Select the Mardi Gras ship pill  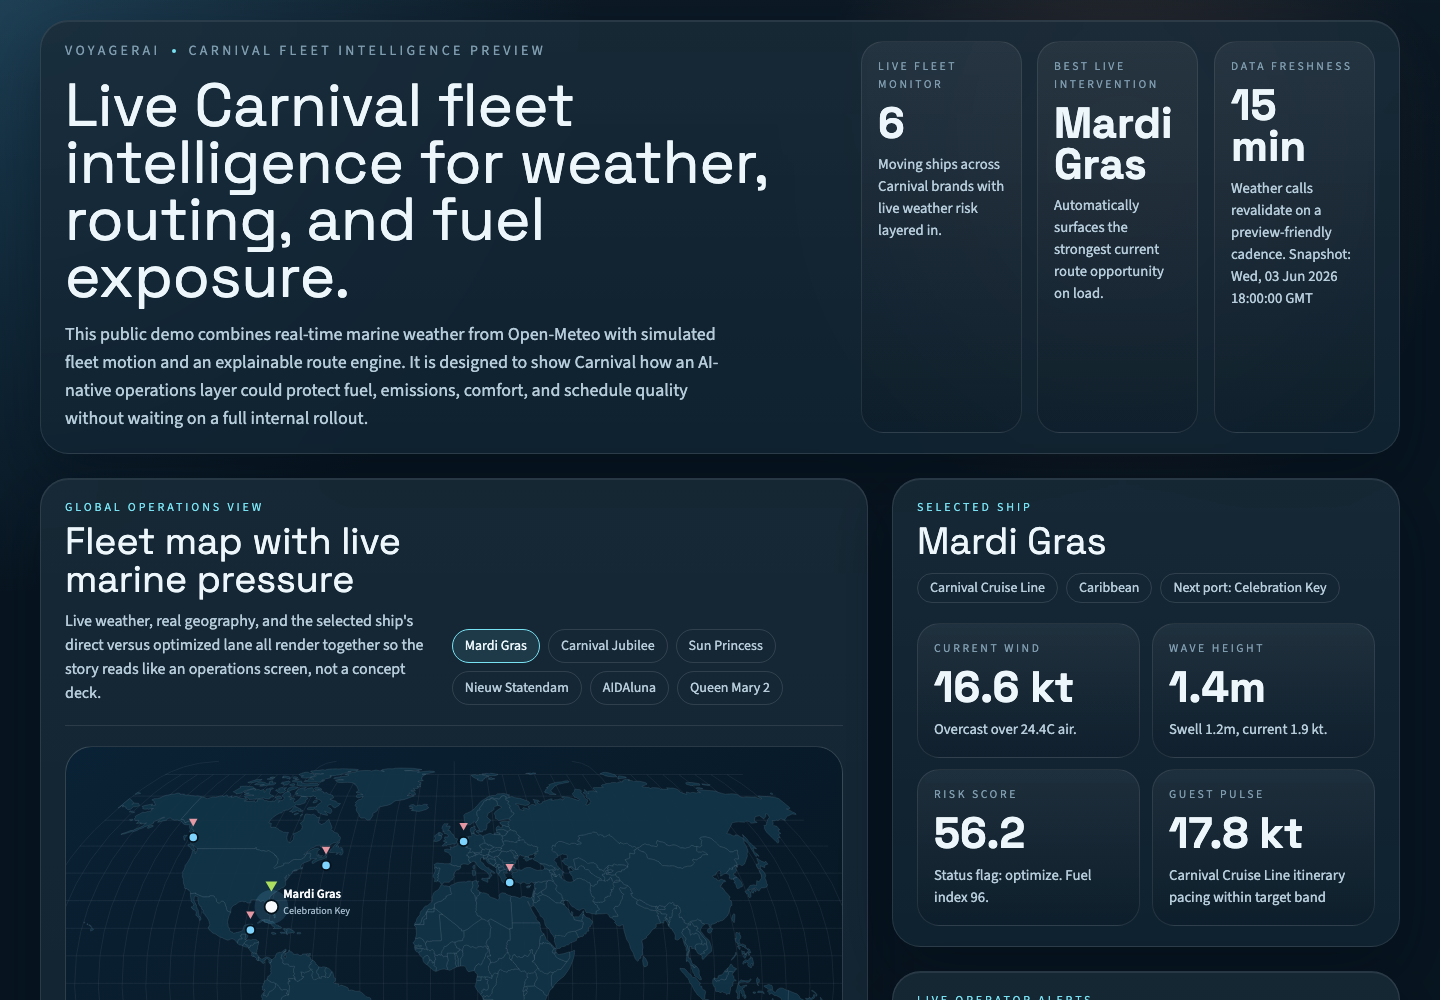point(496,646)
